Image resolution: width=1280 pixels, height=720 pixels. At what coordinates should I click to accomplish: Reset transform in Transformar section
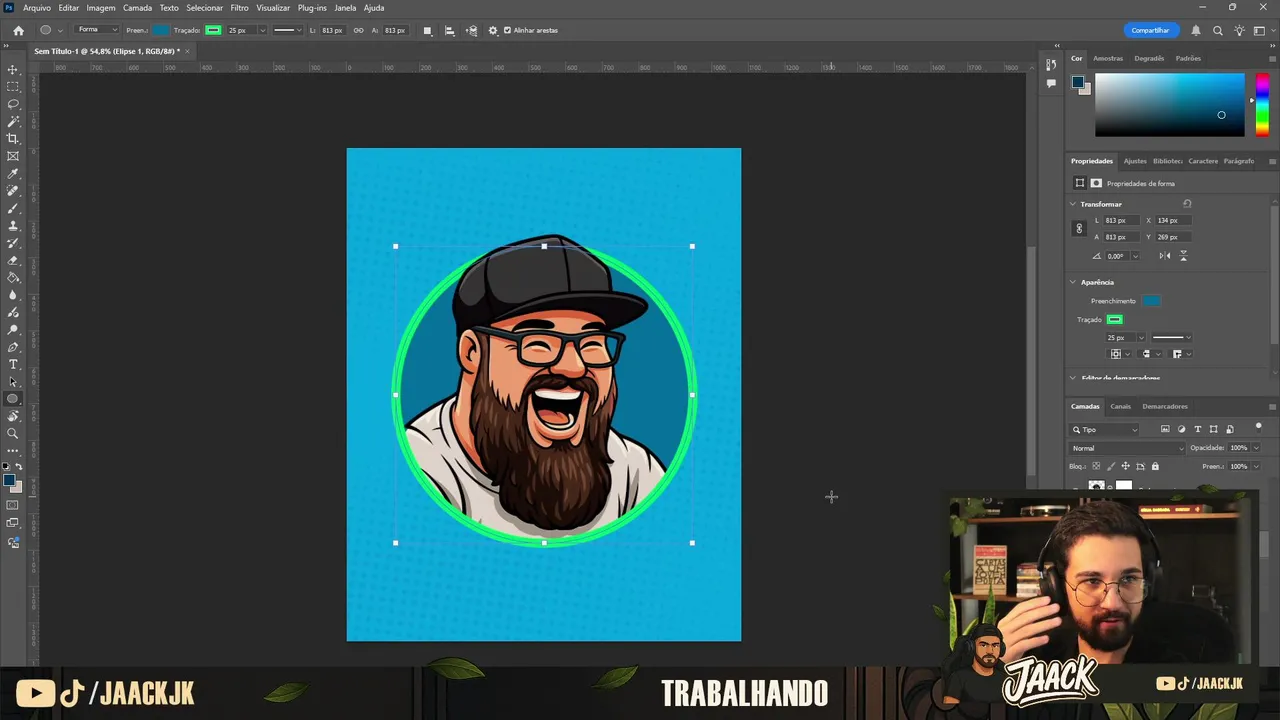[1187, 204]
